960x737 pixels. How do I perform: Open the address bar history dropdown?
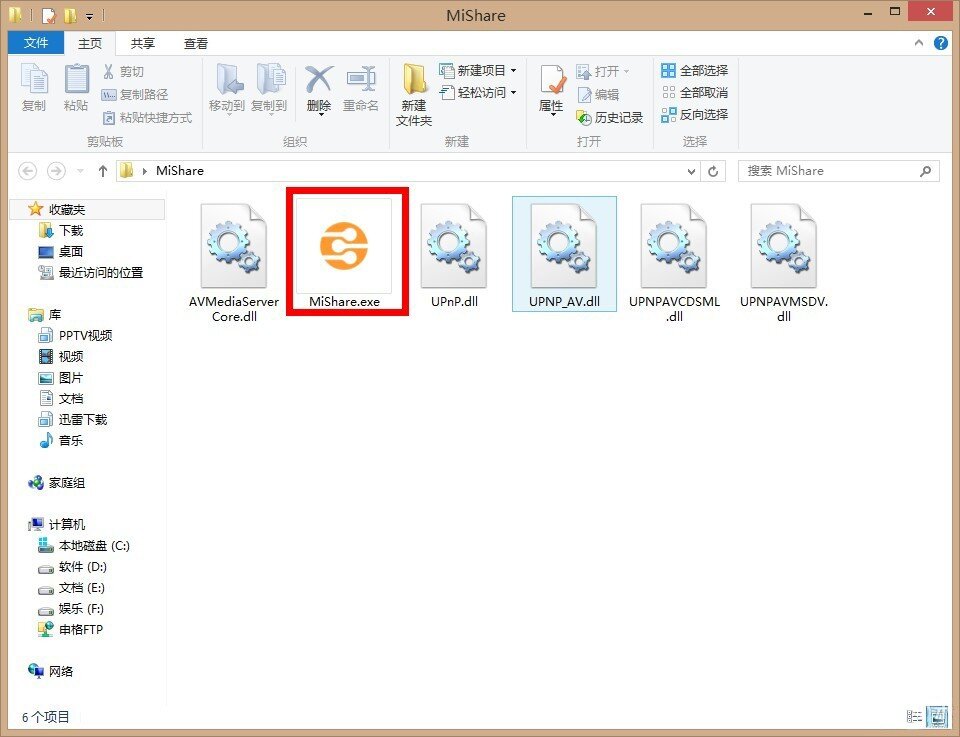[x=691, y=171]
